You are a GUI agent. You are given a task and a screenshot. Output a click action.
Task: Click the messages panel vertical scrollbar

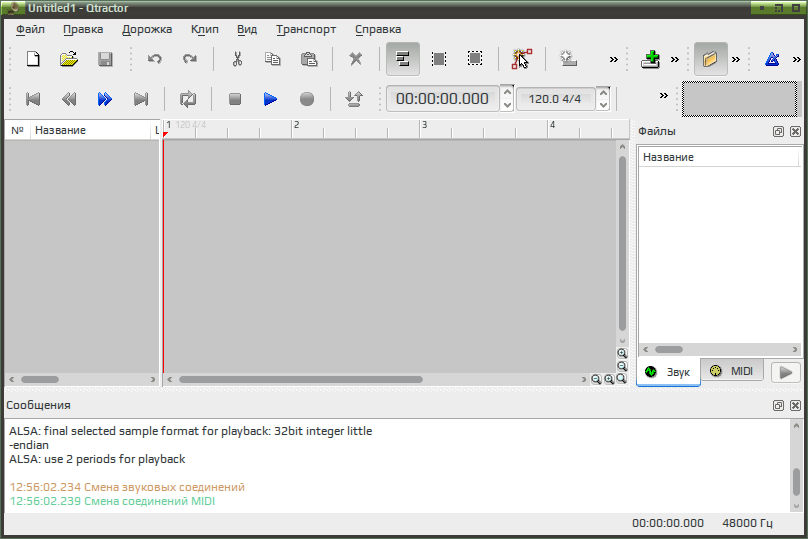[796, 481]
